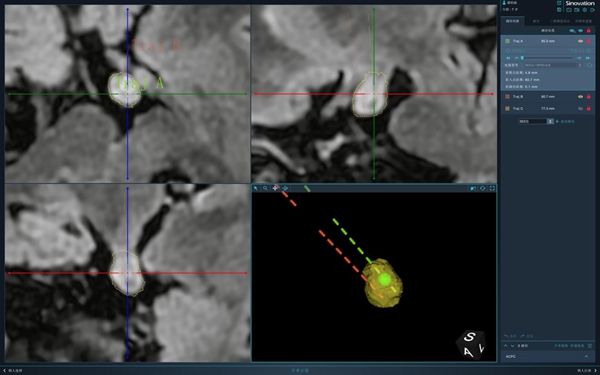Toggle visibility eye for Traj B
Image resolution: width=600 pixels, height=375 pixels.
tap(580, 97)
